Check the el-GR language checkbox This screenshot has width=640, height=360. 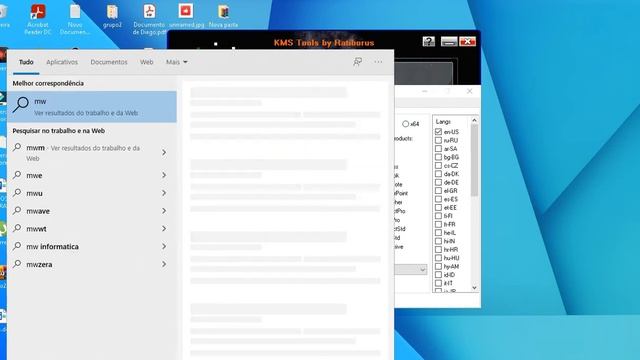click(438, 191)
